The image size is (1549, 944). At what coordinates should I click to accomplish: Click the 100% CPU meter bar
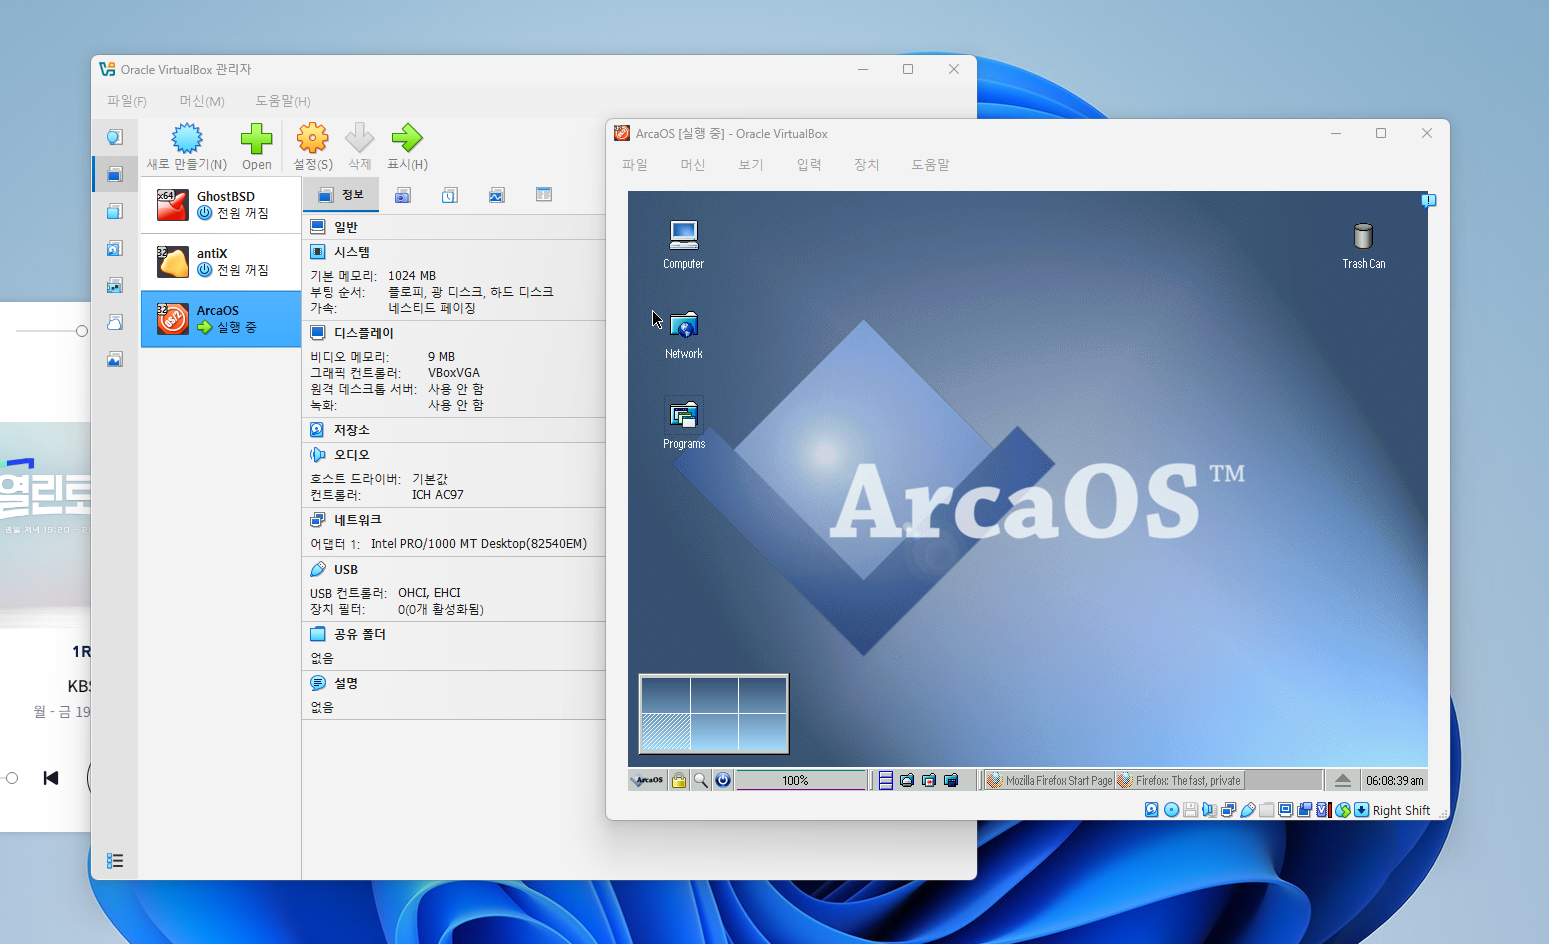click(801, 781)
